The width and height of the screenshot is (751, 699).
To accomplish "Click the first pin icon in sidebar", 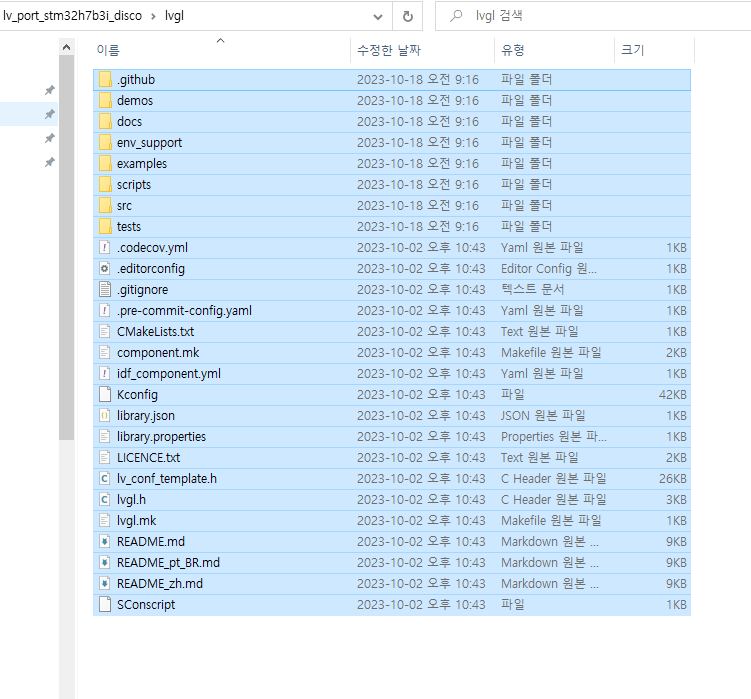I will pyautogui.click(x=49, y=90).
